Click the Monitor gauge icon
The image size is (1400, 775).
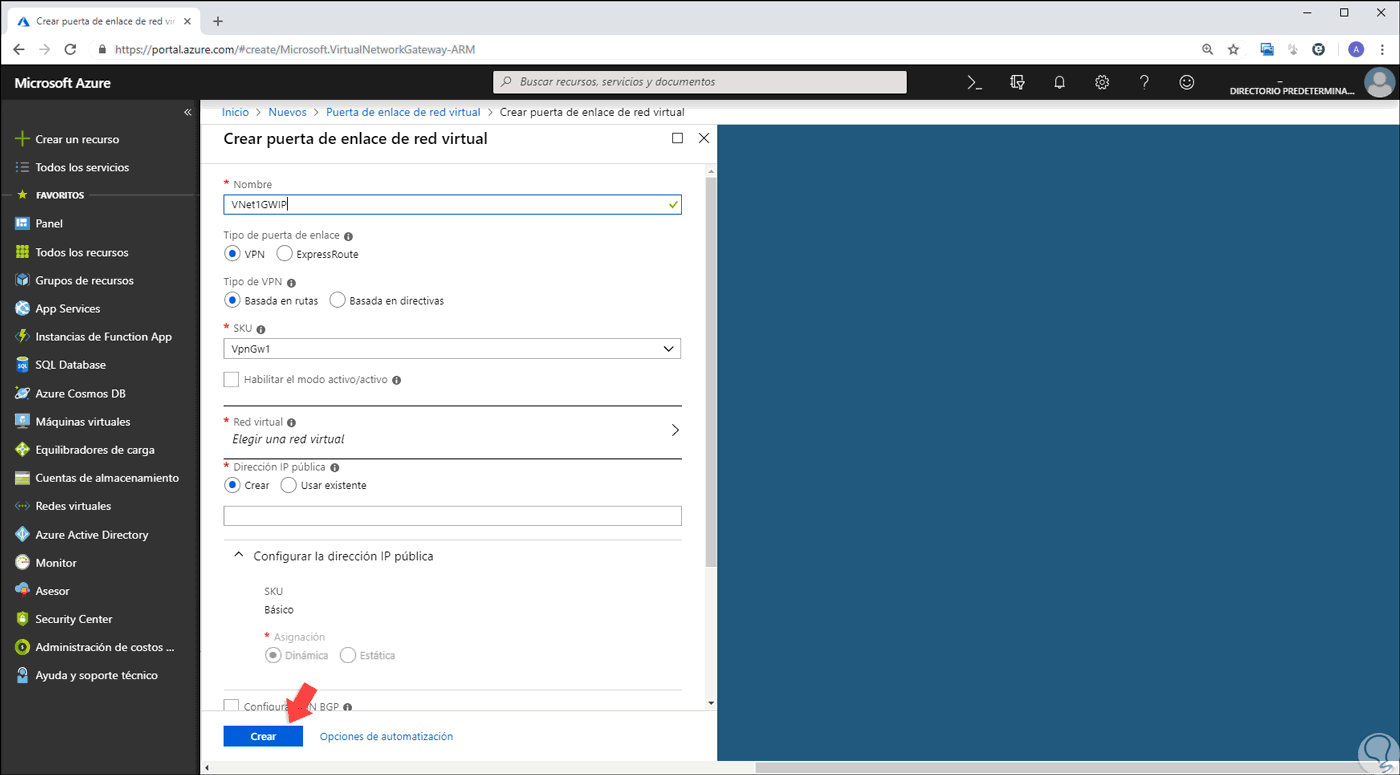click(22, 563)
